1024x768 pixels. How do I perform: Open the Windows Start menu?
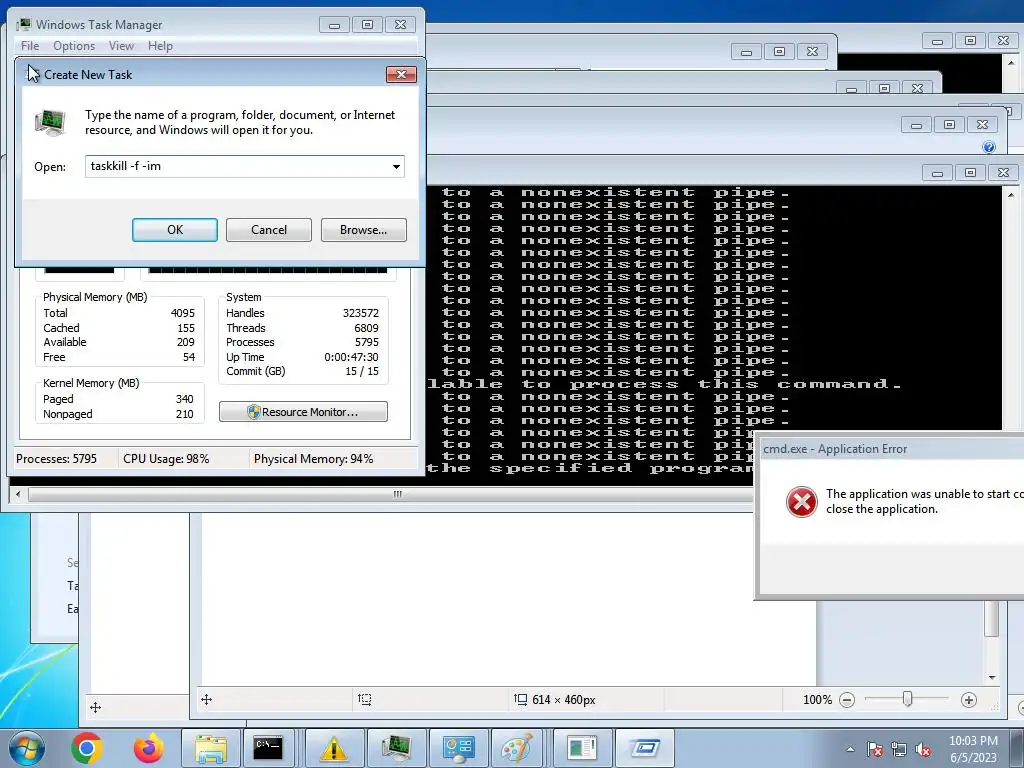coord(27,748)
